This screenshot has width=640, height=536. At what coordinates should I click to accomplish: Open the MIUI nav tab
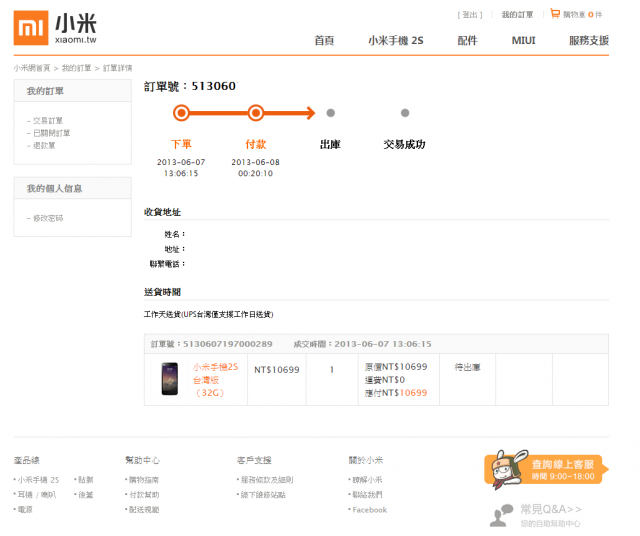pos(524,40)
